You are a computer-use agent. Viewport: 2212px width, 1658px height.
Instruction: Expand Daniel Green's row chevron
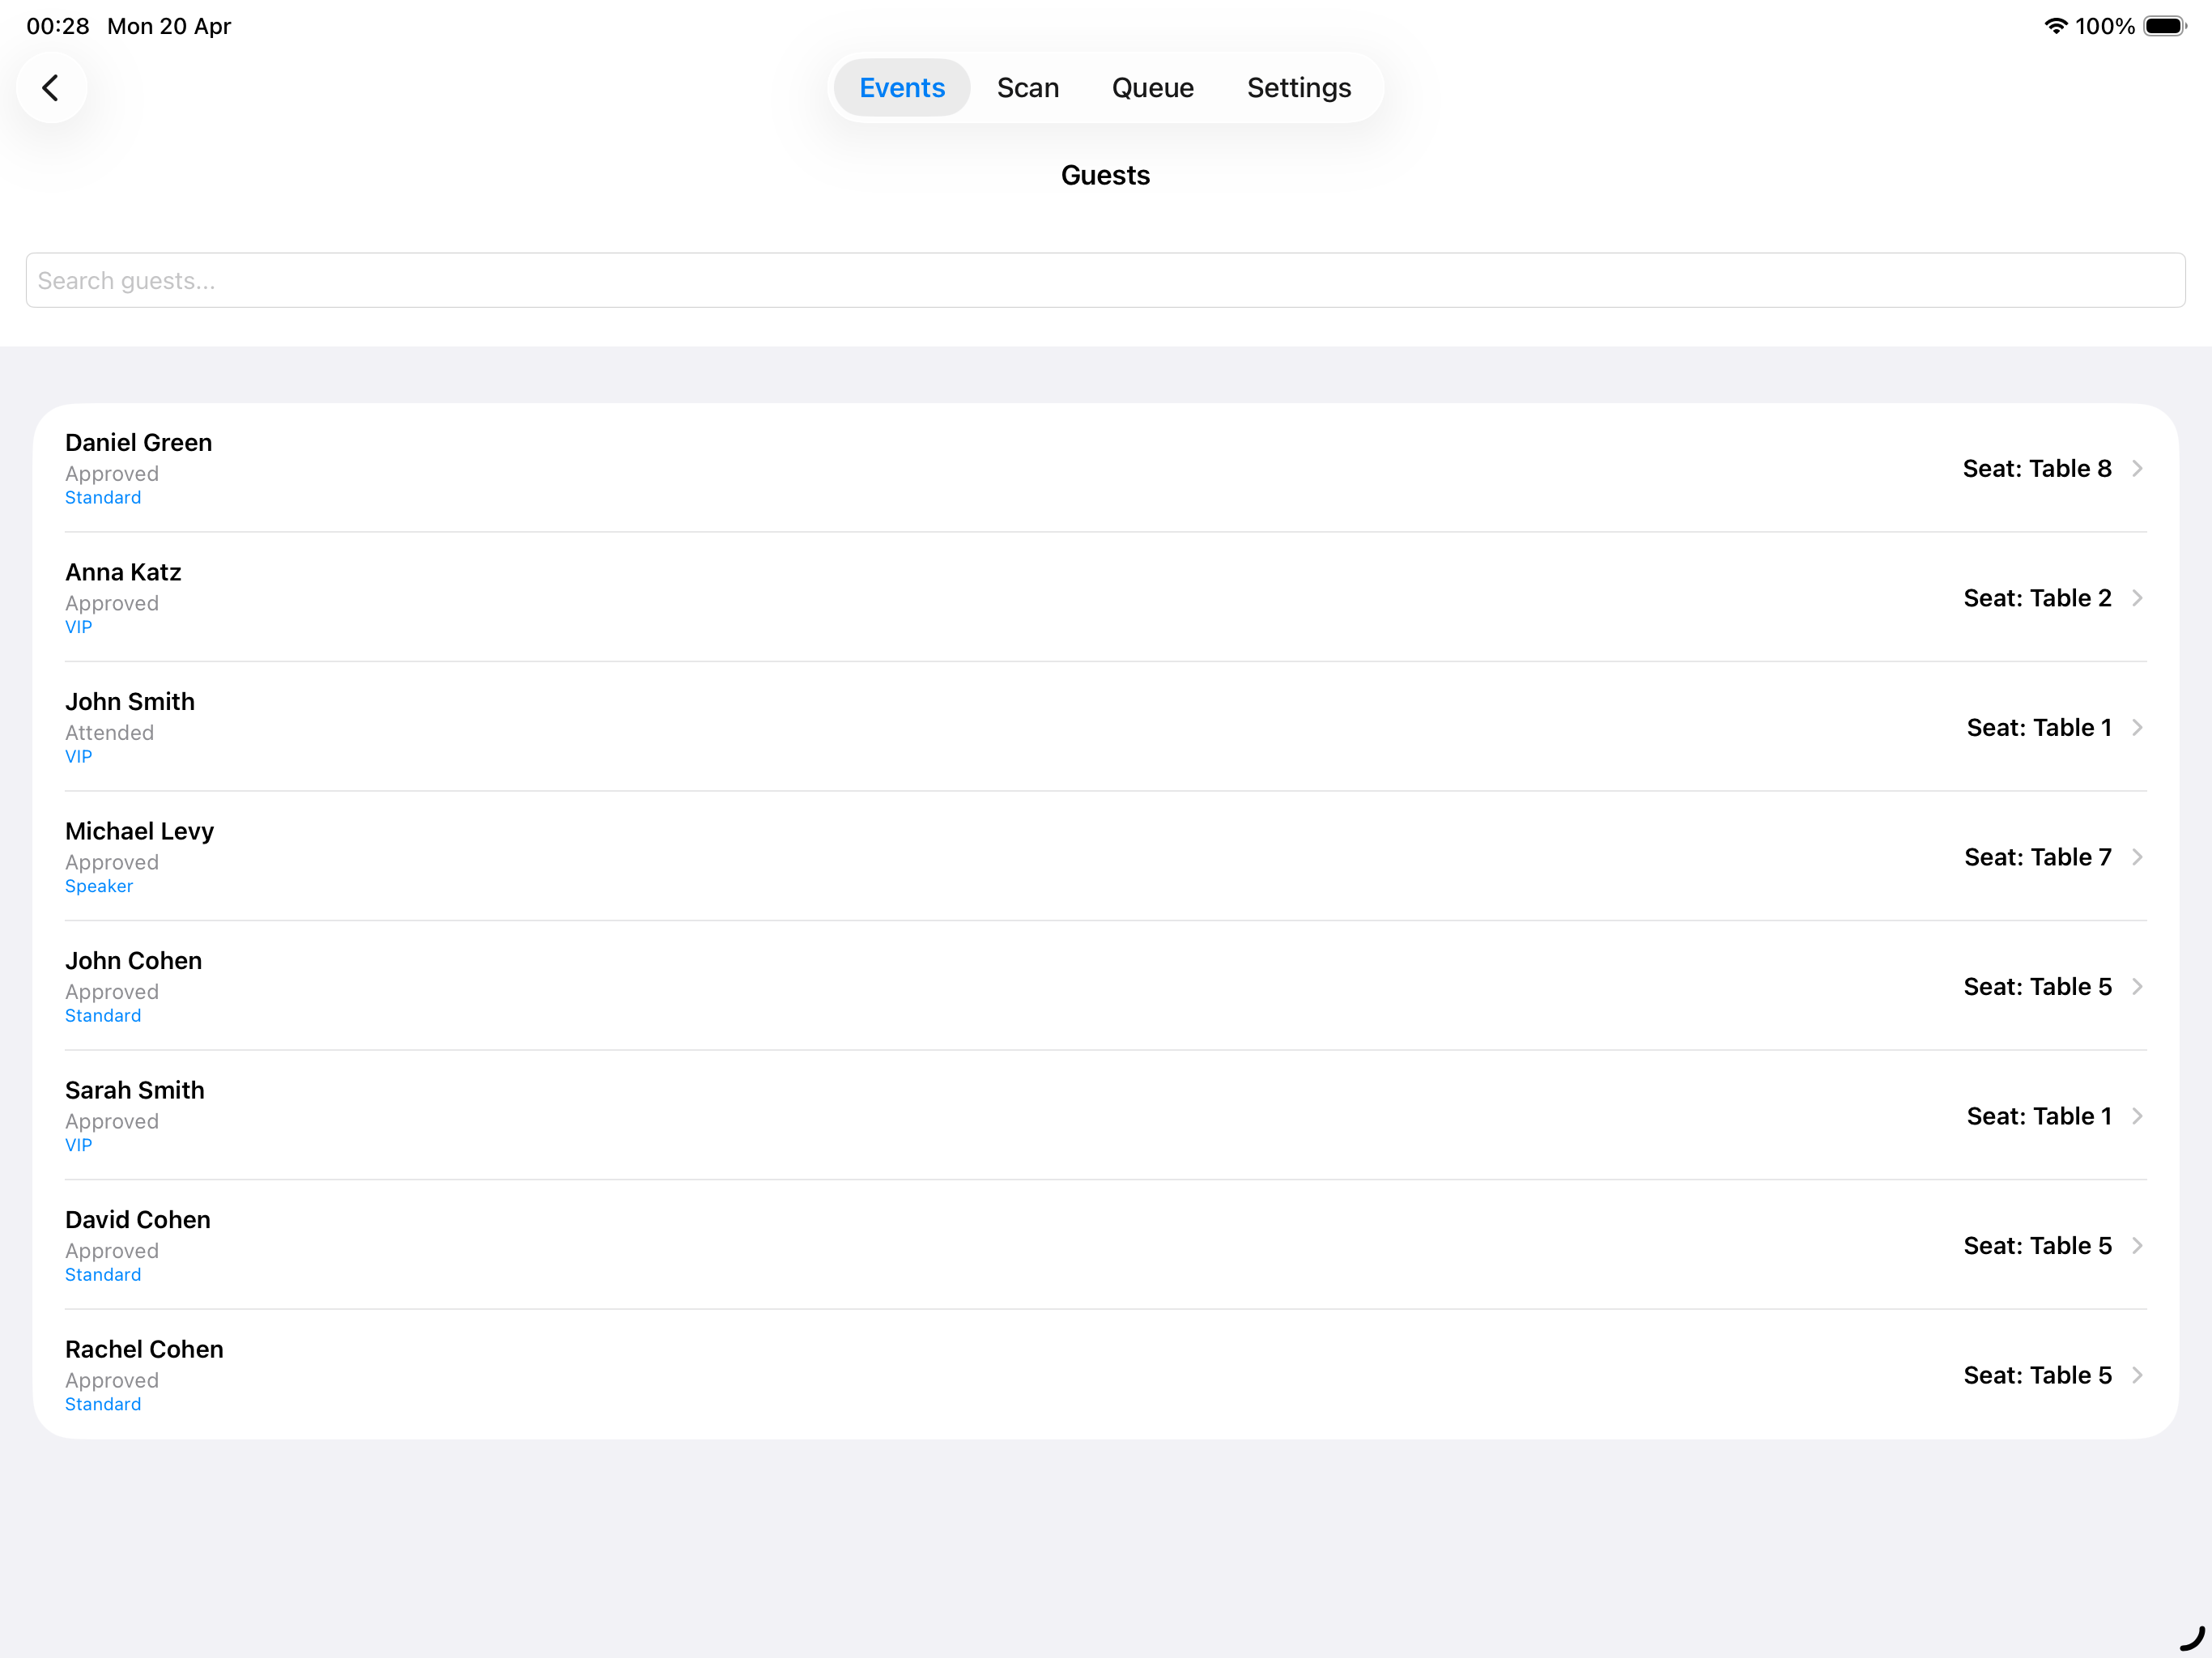point(2136,469)
